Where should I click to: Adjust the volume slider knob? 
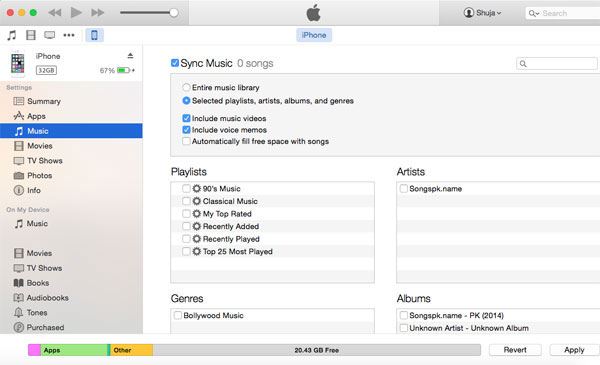(x=174, y=13)
